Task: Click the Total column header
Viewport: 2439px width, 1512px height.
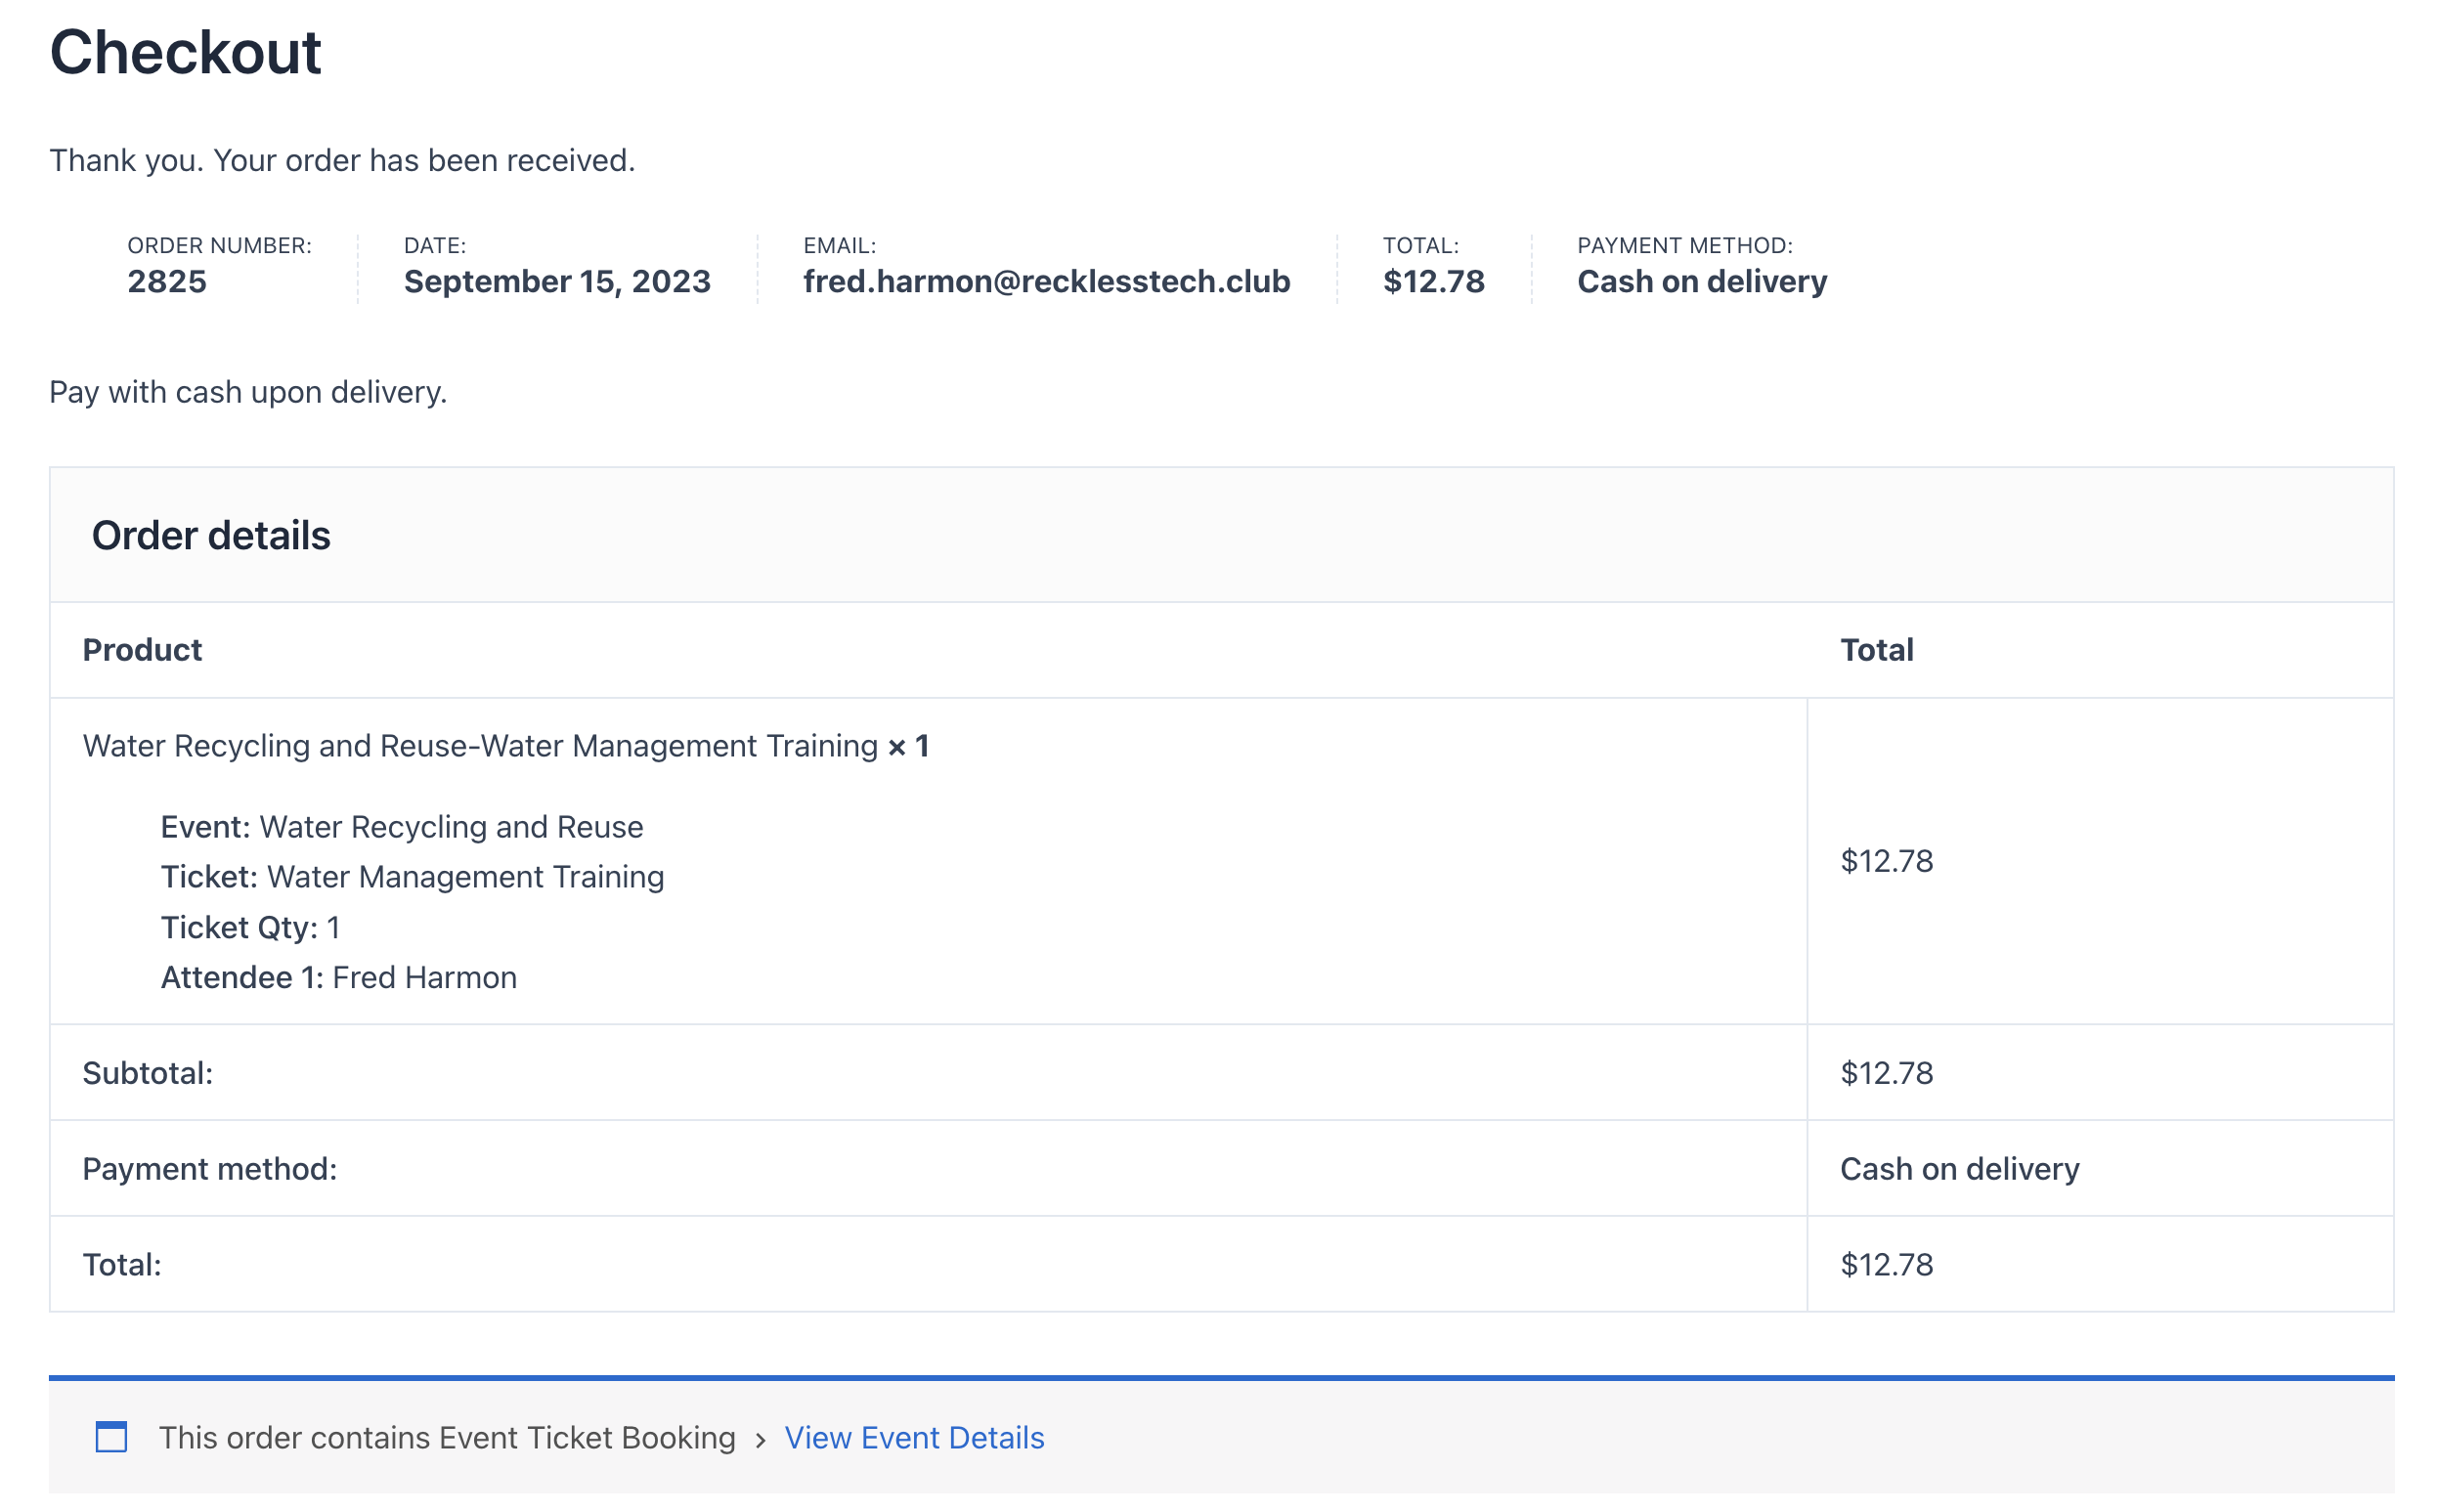Action: (x=1876, y=650)
